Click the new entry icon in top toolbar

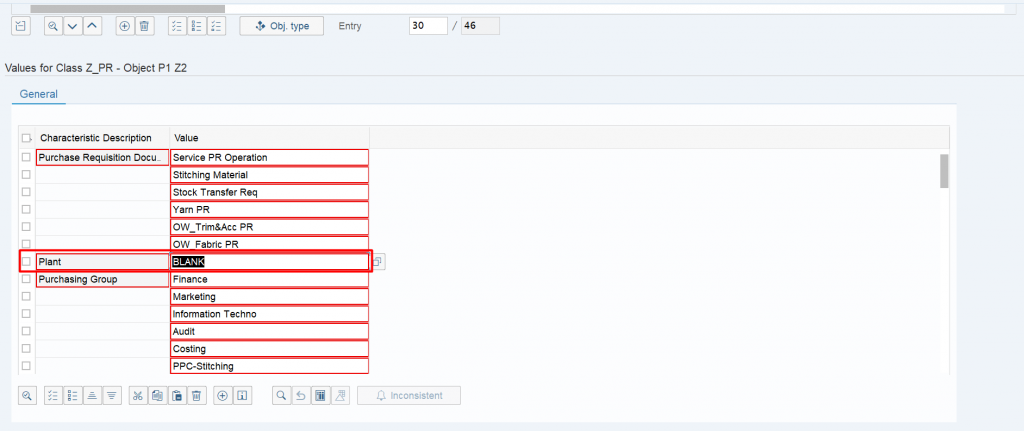(x=21, y=26)
